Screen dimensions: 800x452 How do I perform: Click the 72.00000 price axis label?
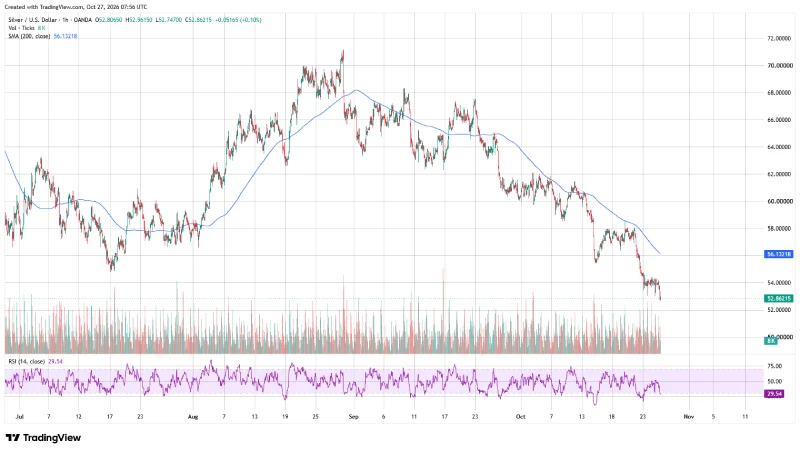coord(780,38)
